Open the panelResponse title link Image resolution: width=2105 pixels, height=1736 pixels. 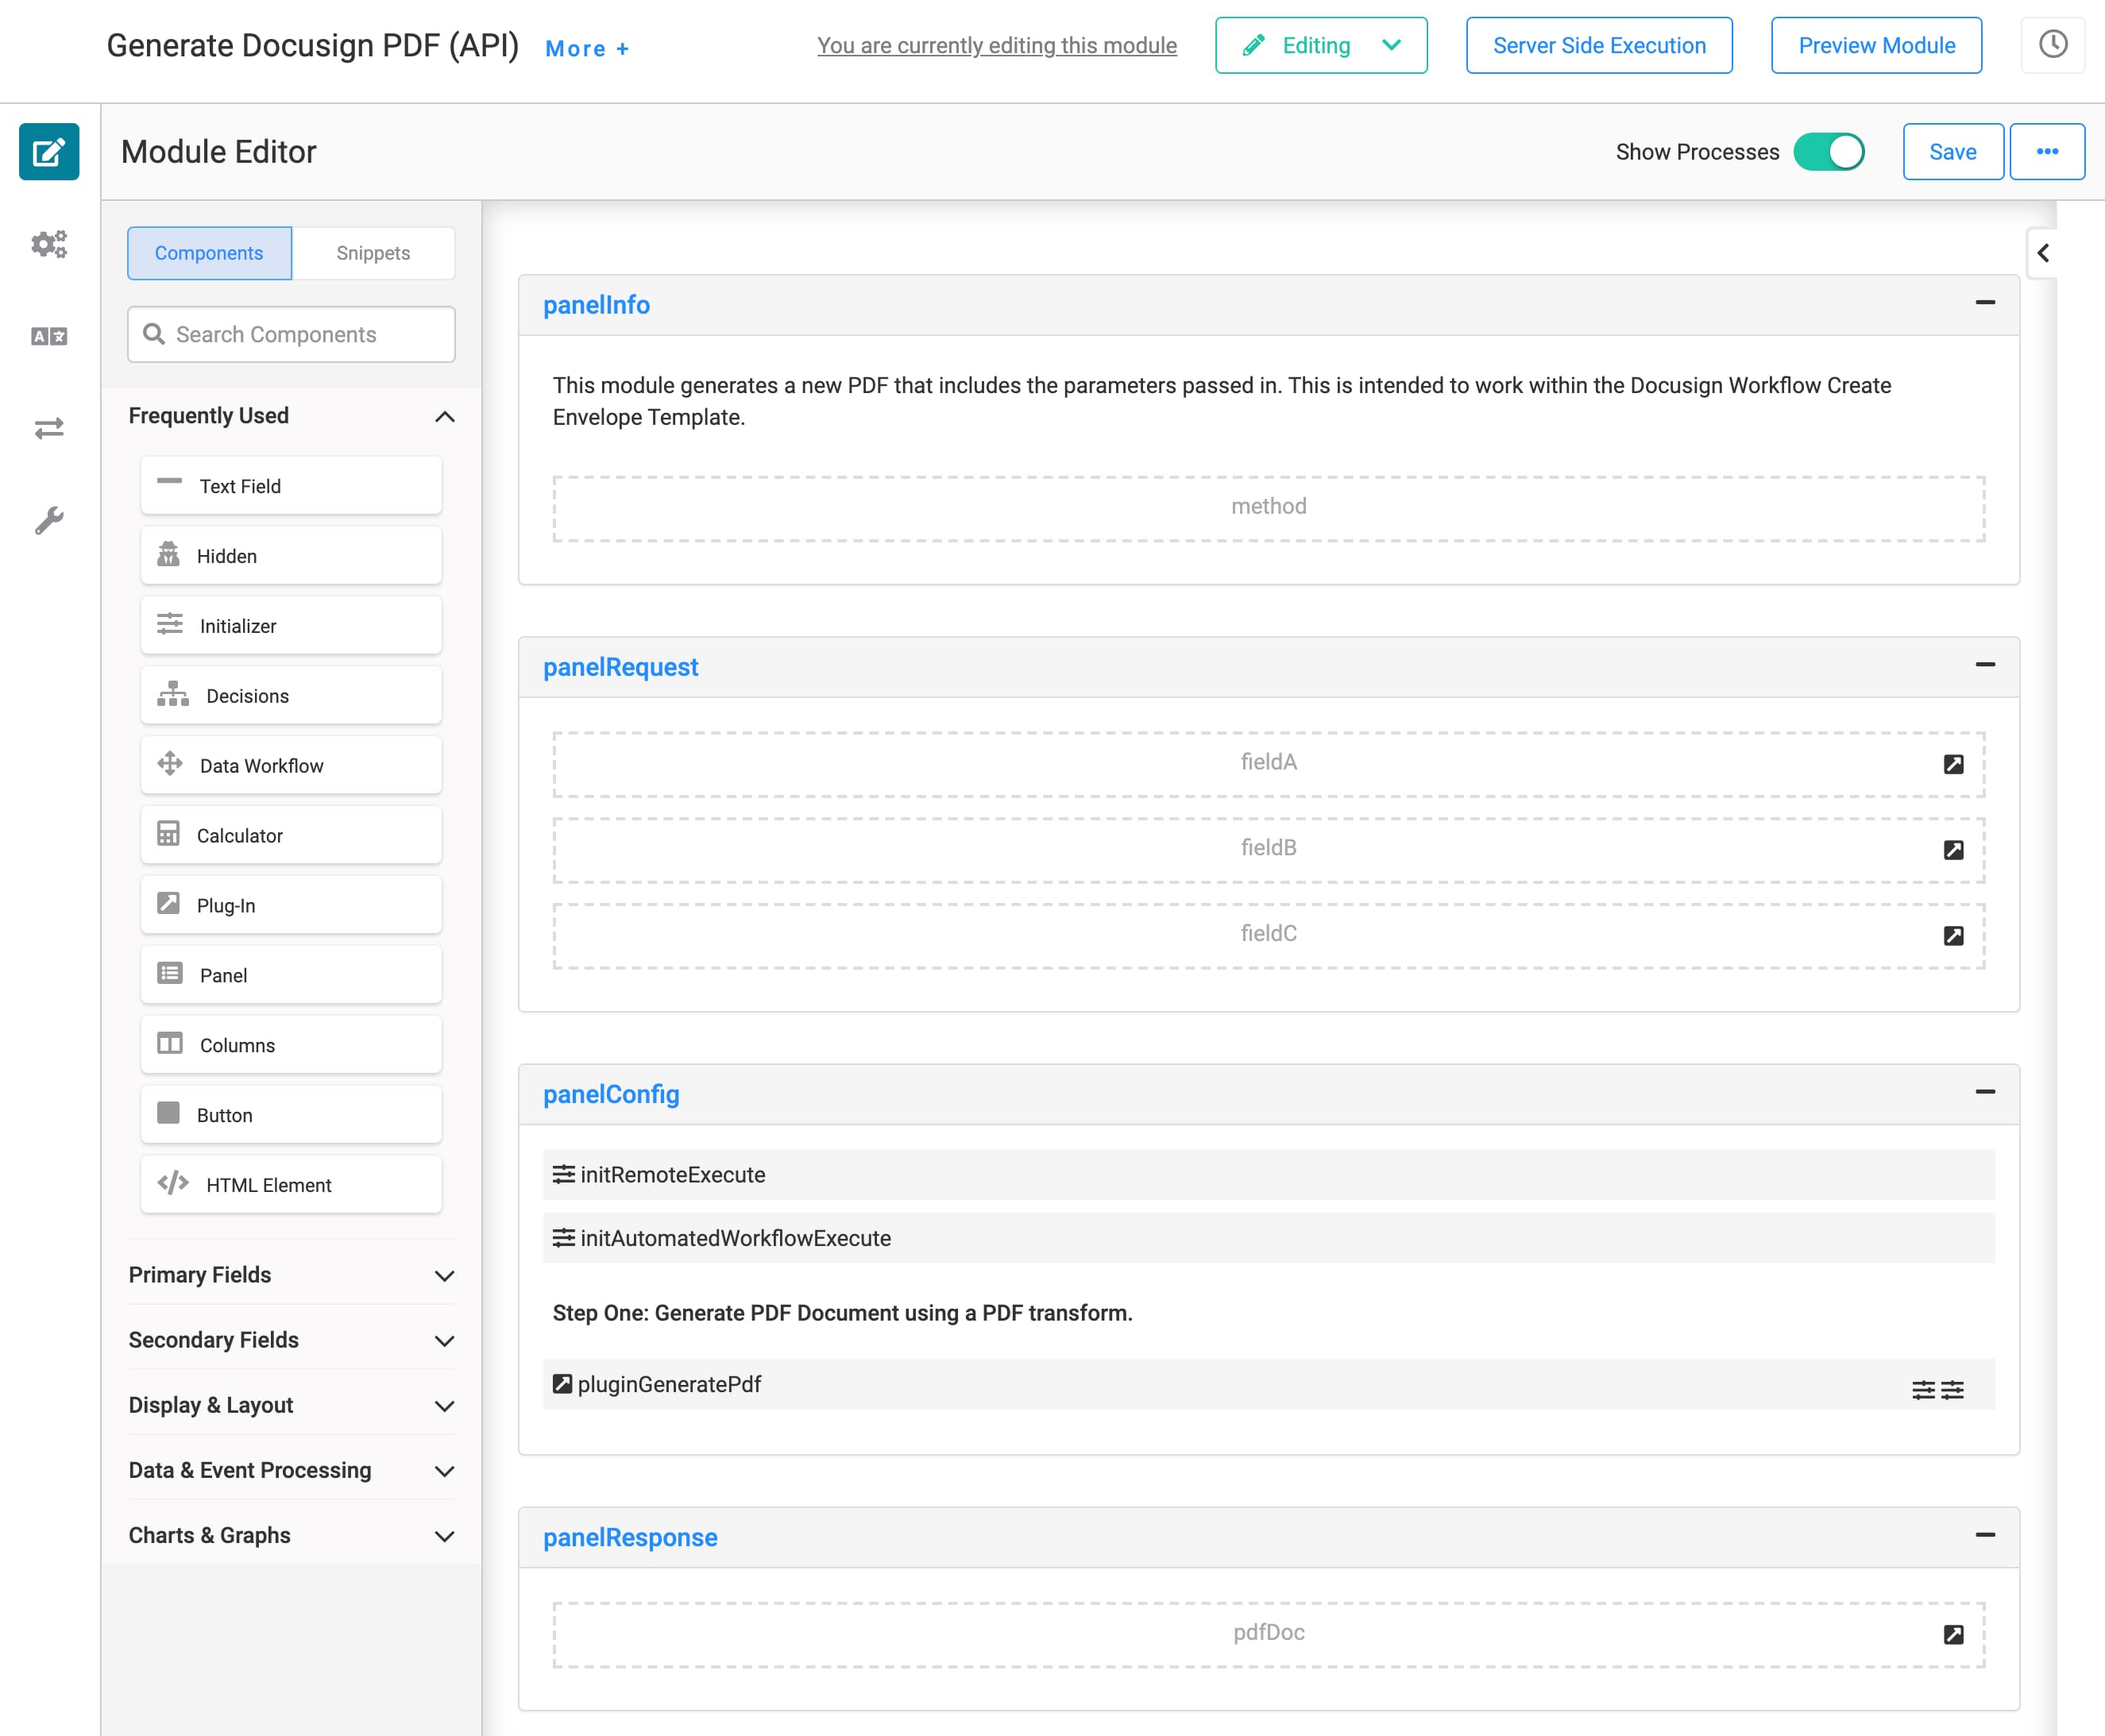630,1537
